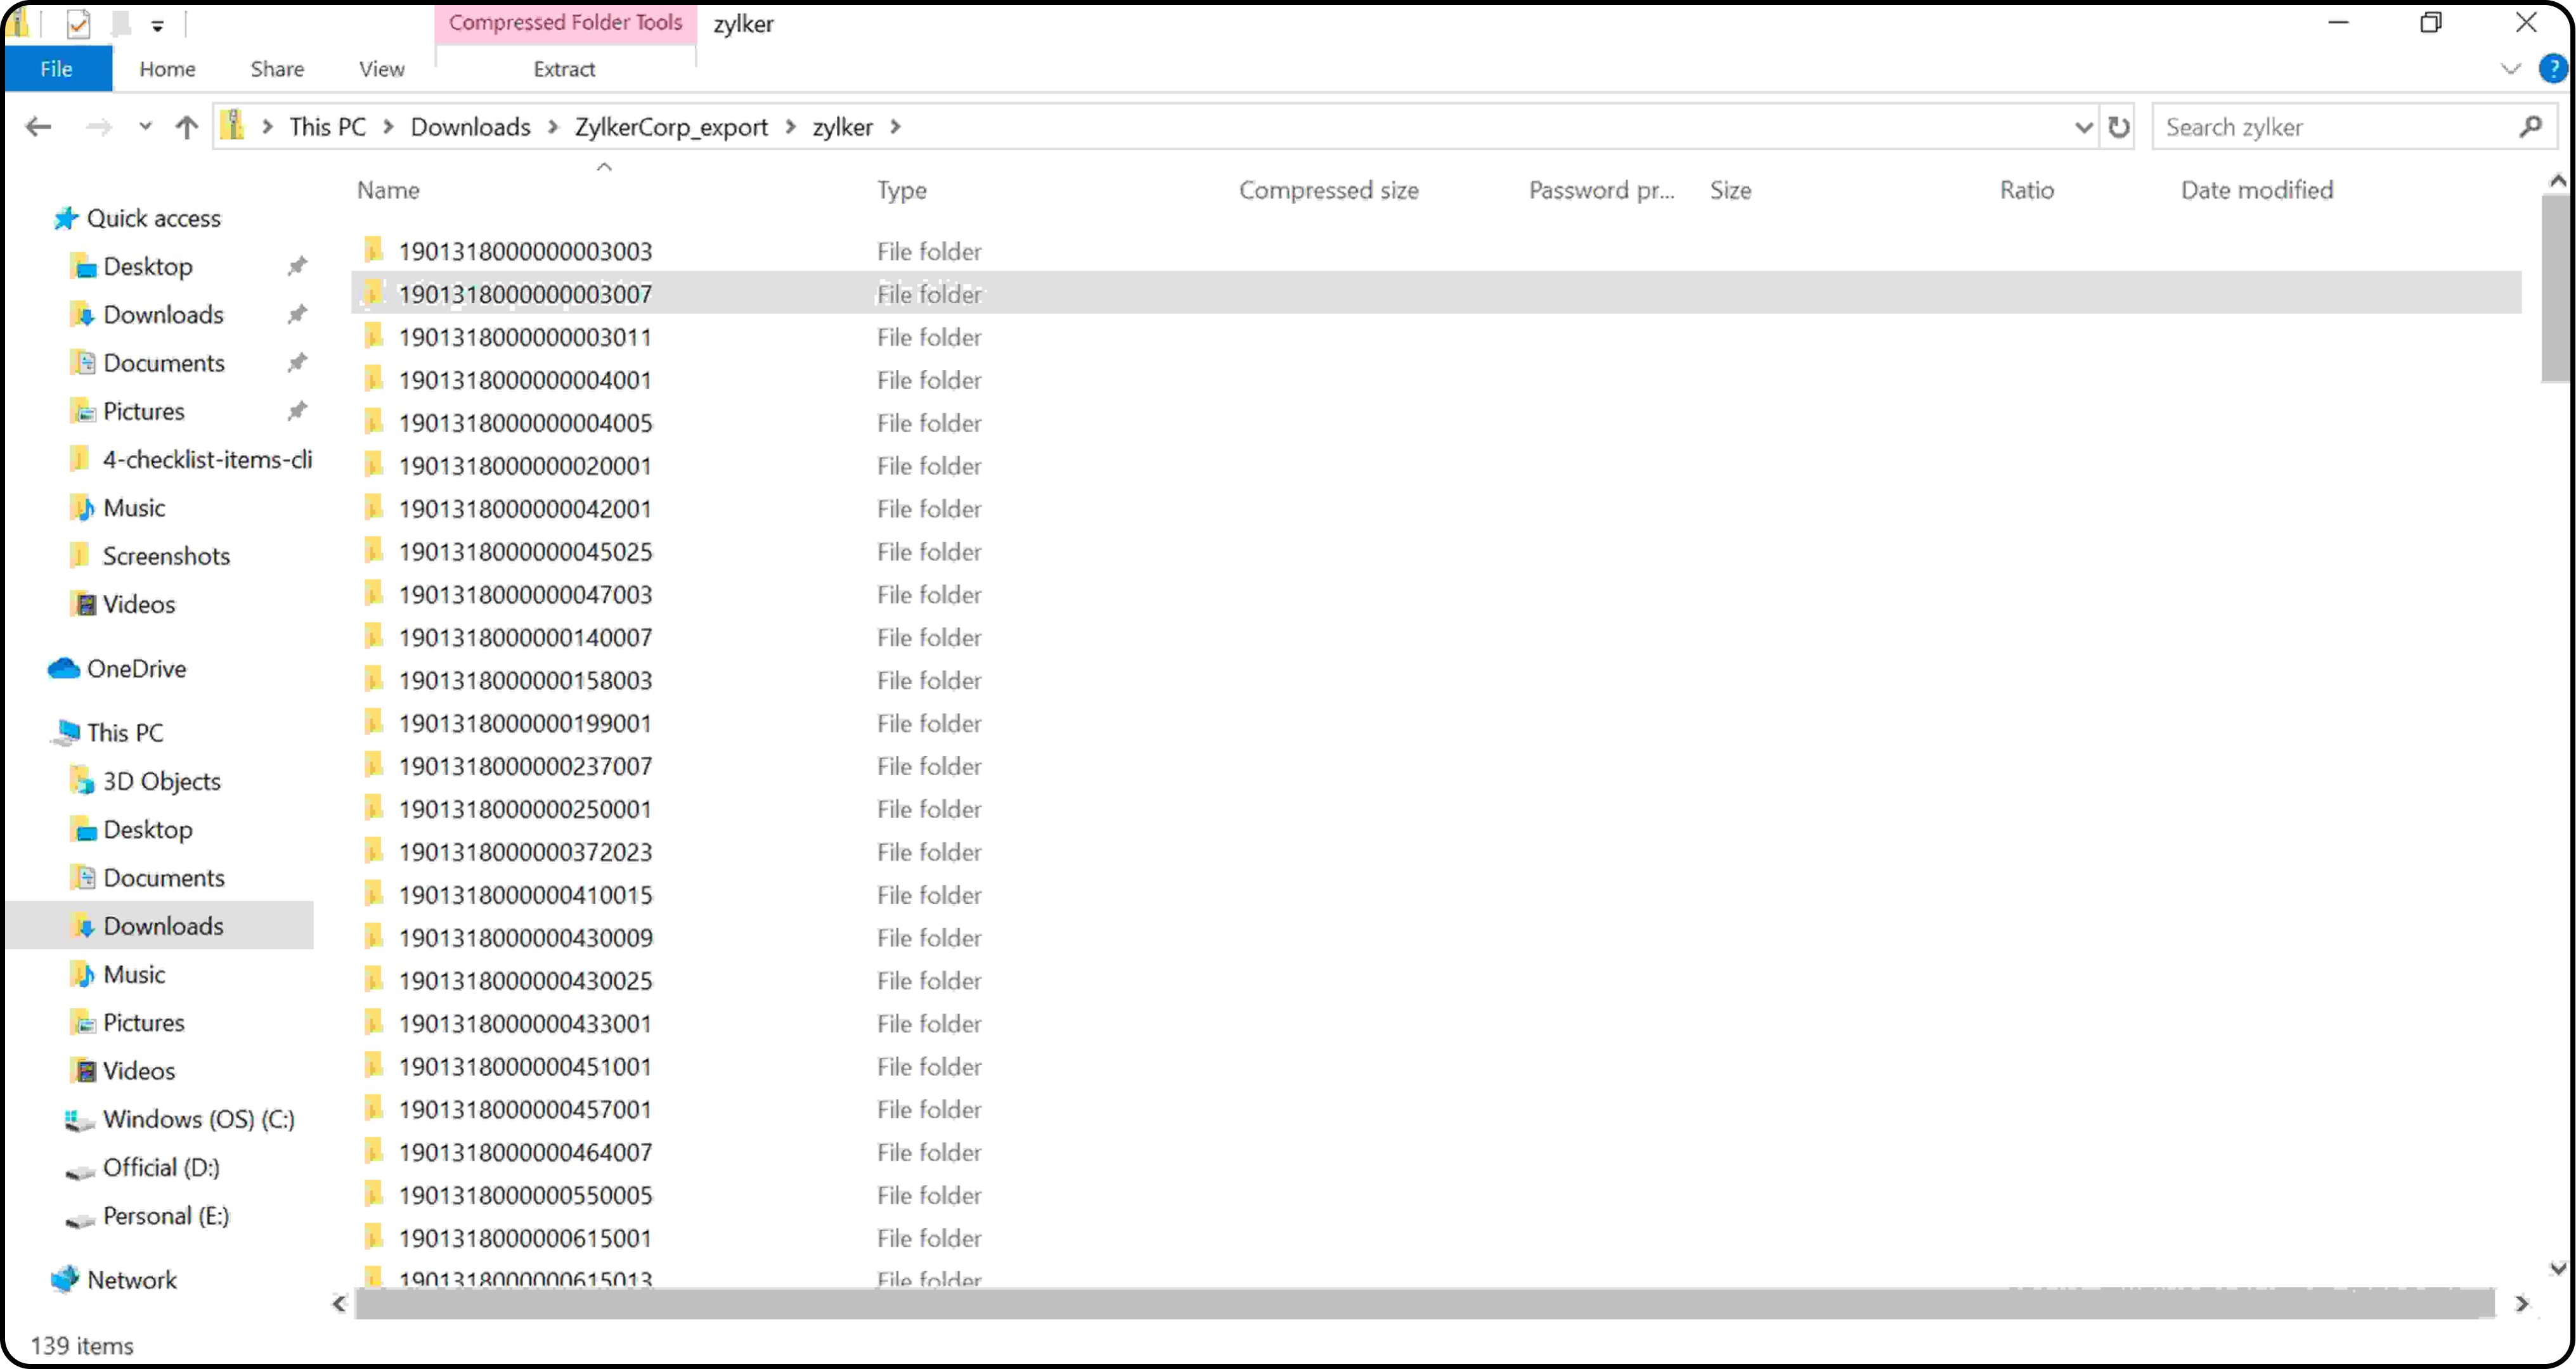Click the Forward navigation arrow
This screenshot has height=1369, width=2576.
click(x=98, y=127)
